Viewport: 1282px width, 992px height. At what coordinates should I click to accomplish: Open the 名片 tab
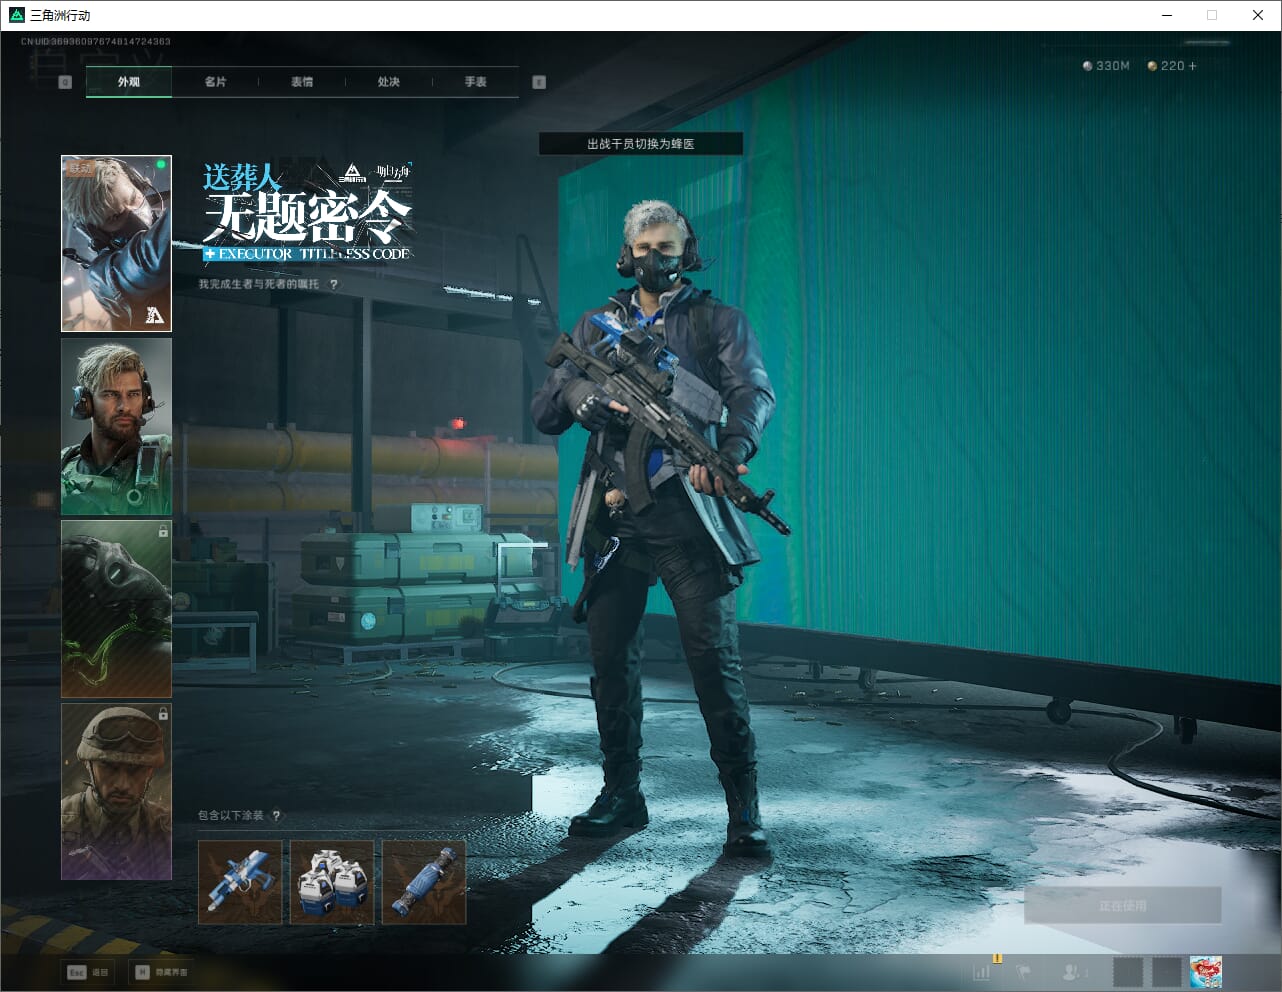[215, 82]
